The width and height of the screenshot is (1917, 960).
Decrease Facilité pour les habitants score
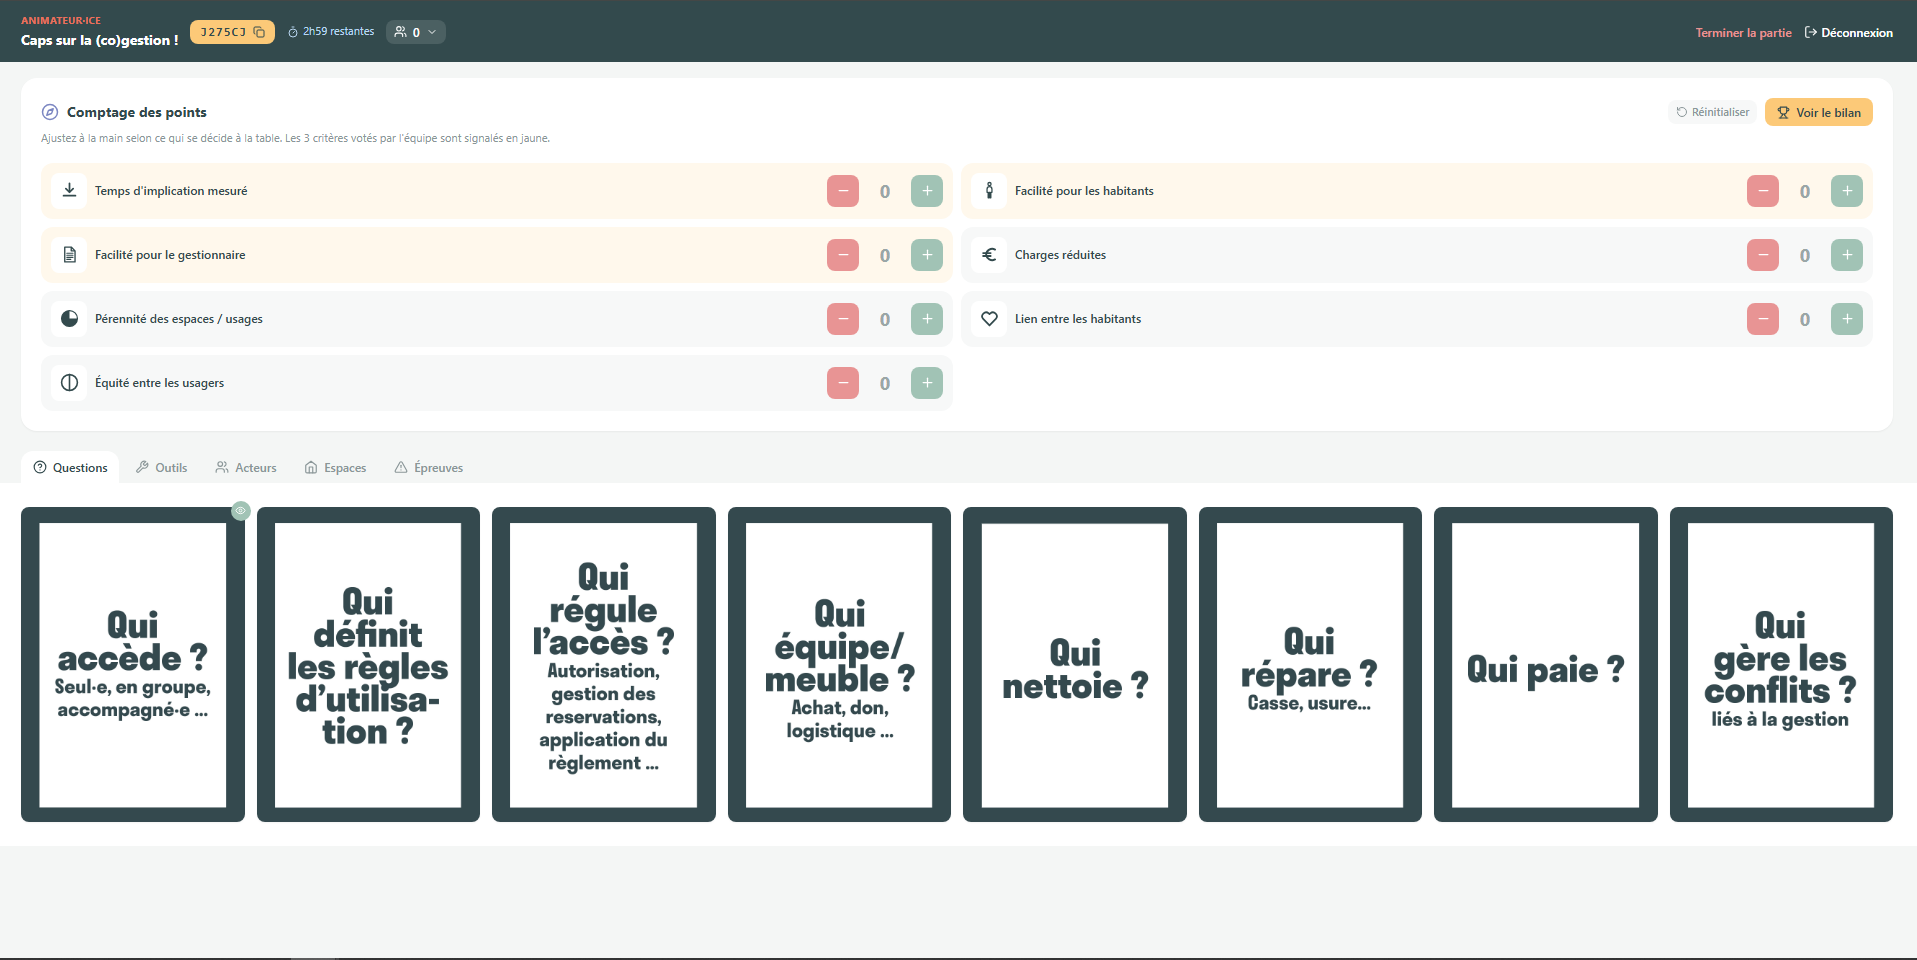click(1763, 191)
